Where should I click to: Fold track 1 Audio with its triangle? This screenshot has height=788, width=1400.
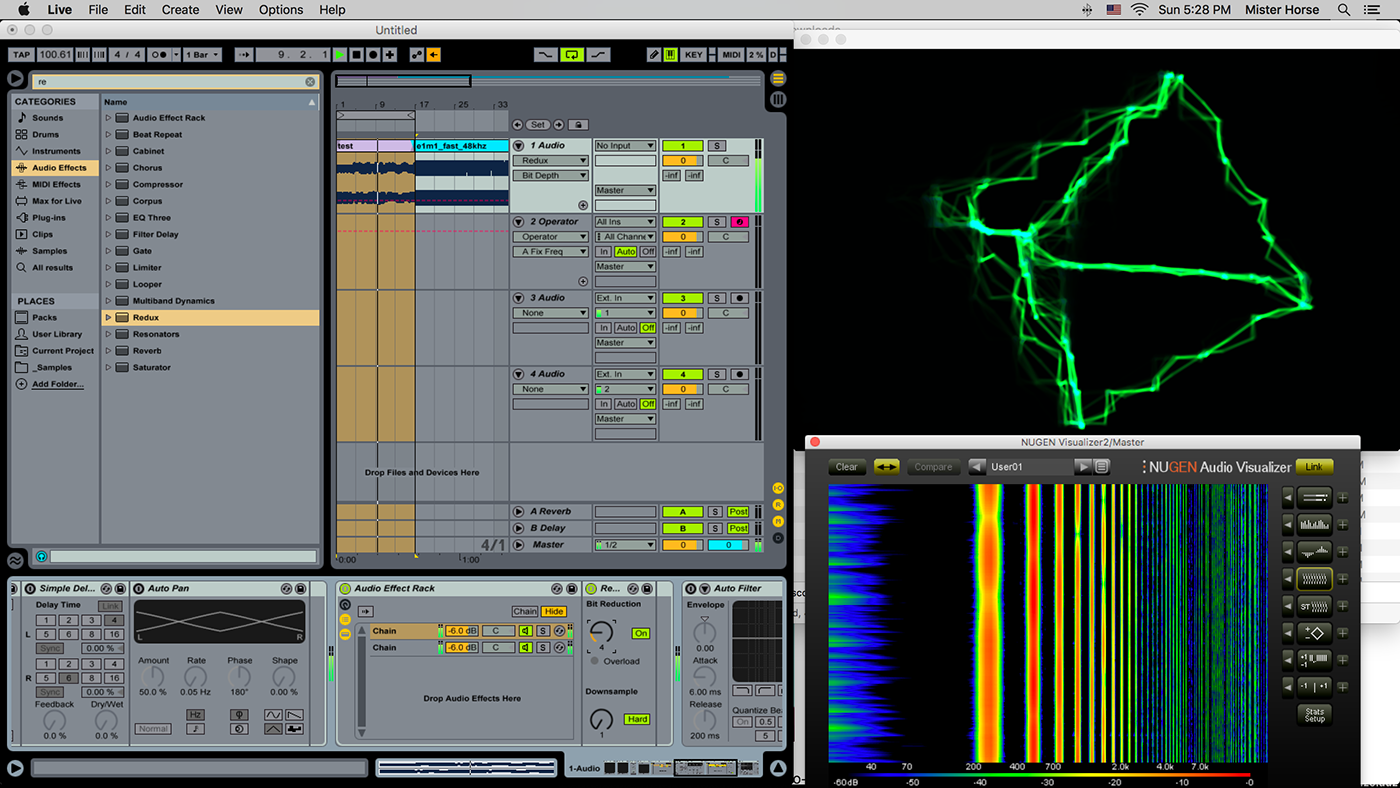click(518, 146)
